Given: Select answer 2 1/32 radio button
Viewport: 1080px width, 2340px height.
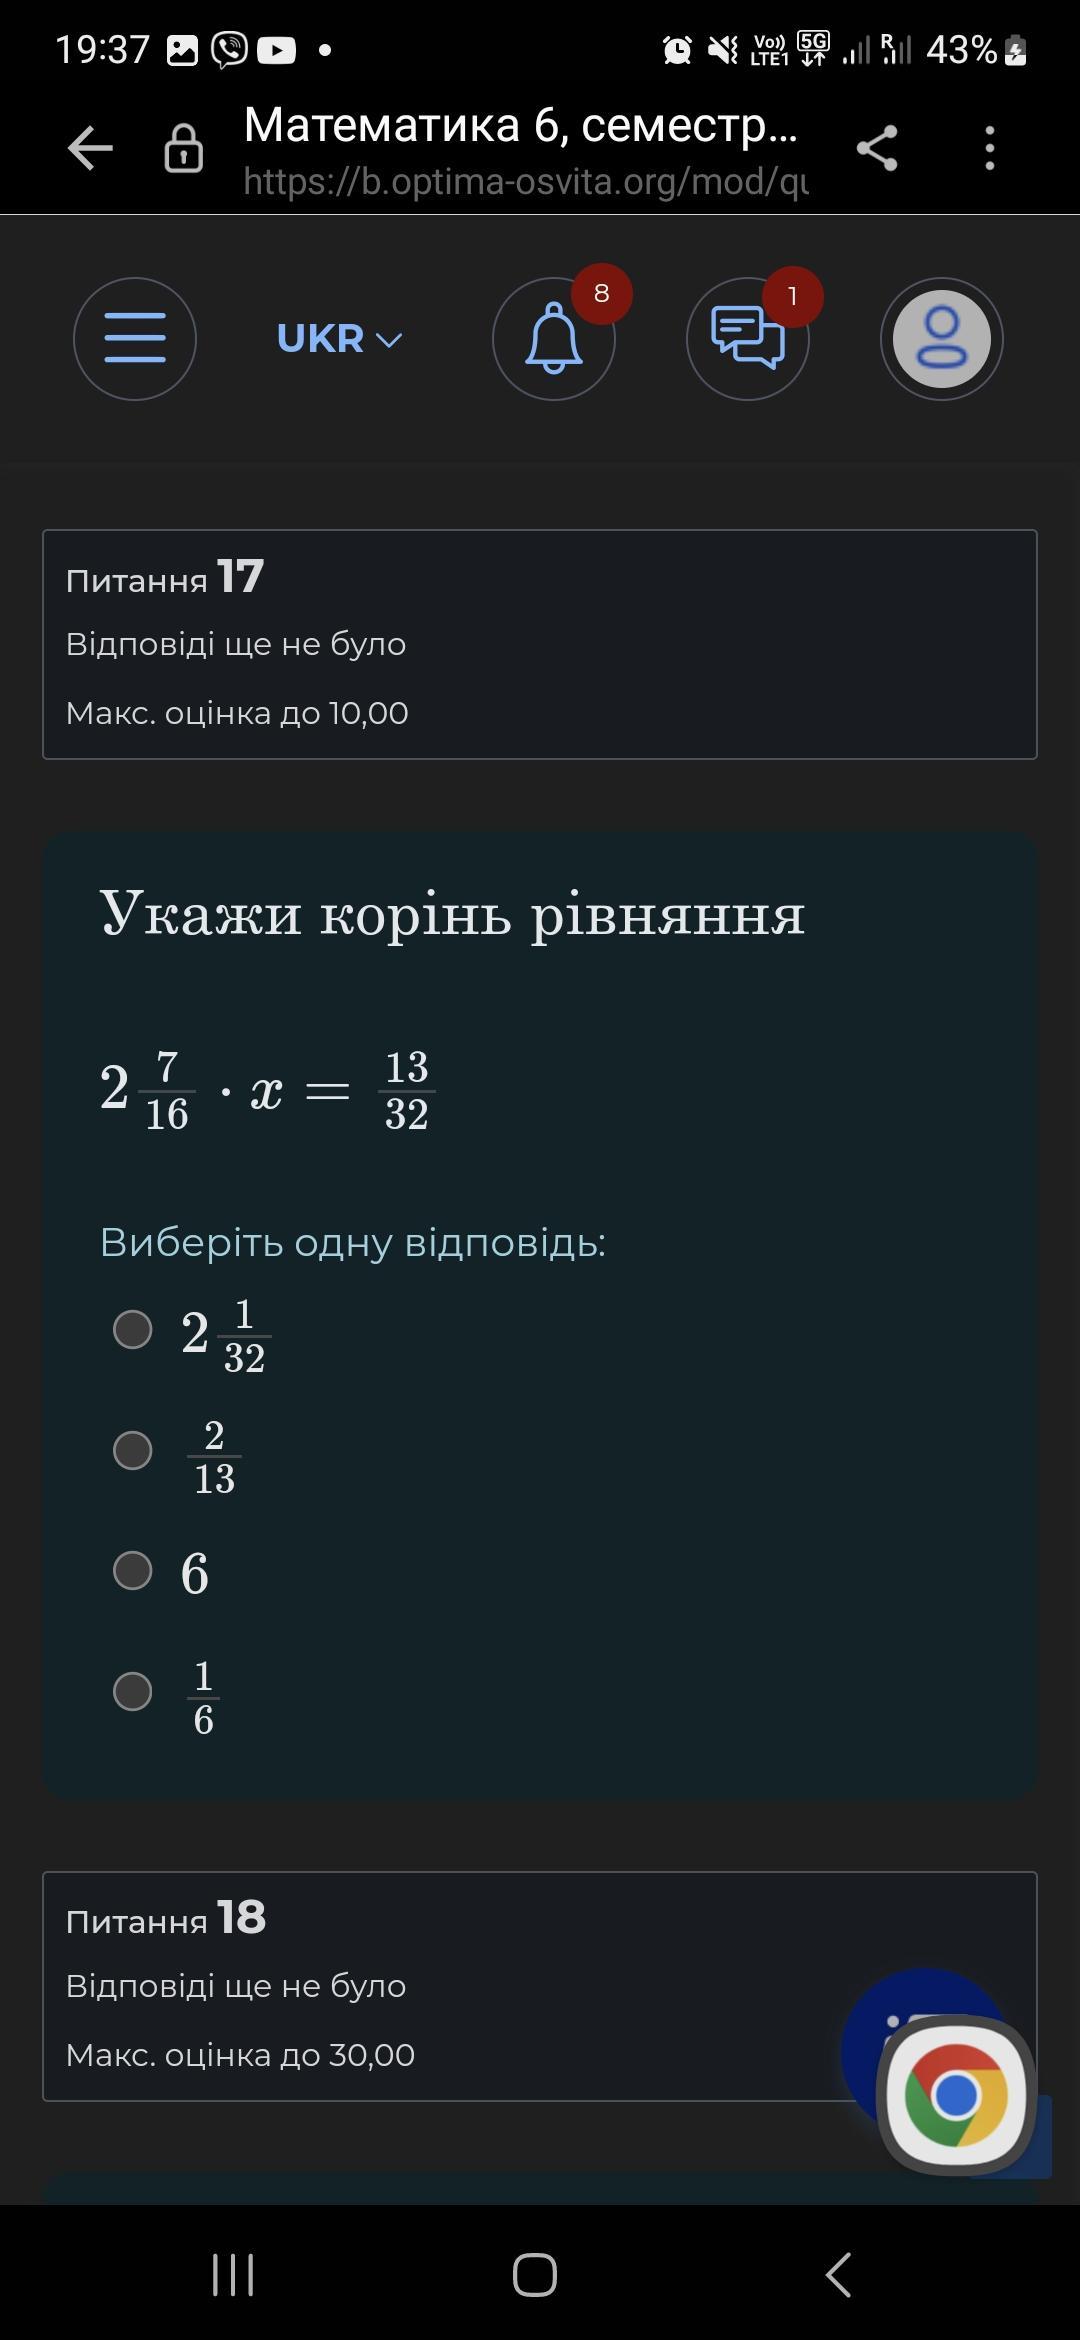Looking at the screenshot, I should pyautogui.click(x=133, y=1330).
